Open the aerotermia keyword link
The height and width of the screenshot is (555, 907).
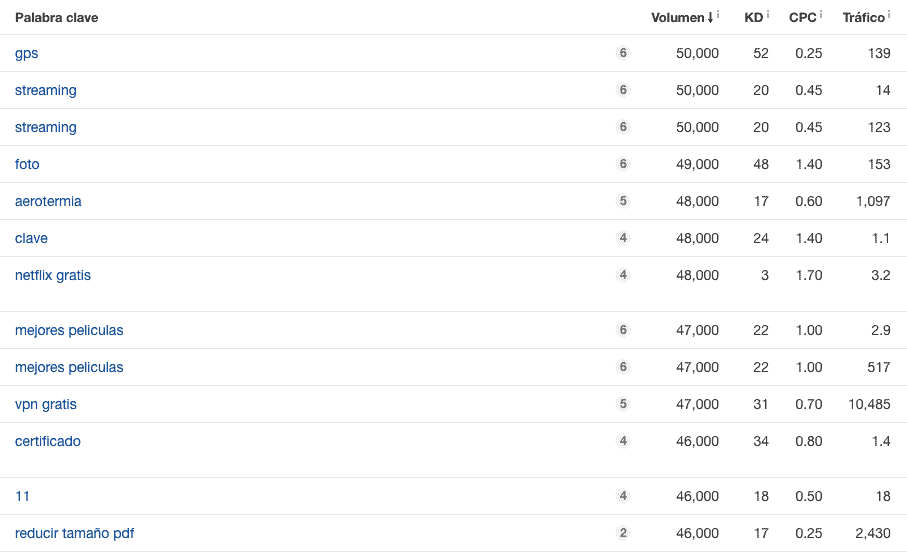(x=48, y=201)
